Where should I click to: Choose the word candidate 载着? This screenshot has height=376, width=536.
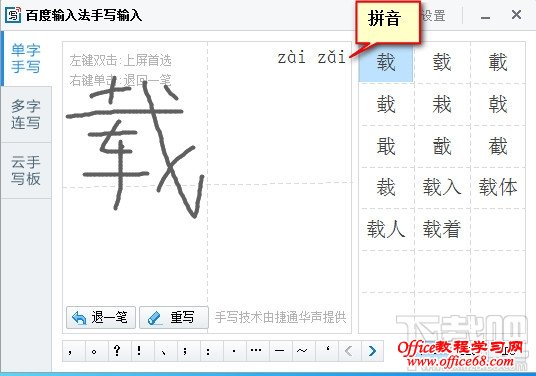click(442, 229)
